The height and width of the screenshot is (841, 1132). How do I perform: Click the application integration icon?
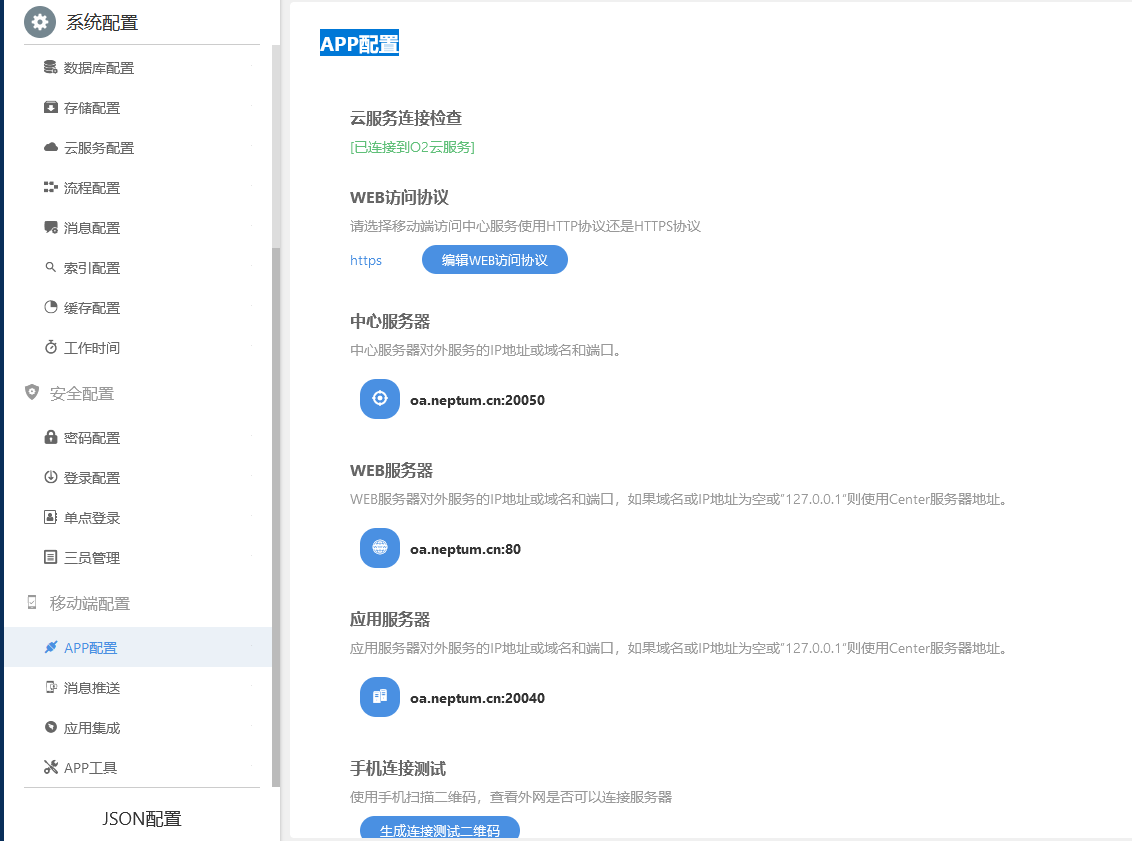tap(51, 727)
